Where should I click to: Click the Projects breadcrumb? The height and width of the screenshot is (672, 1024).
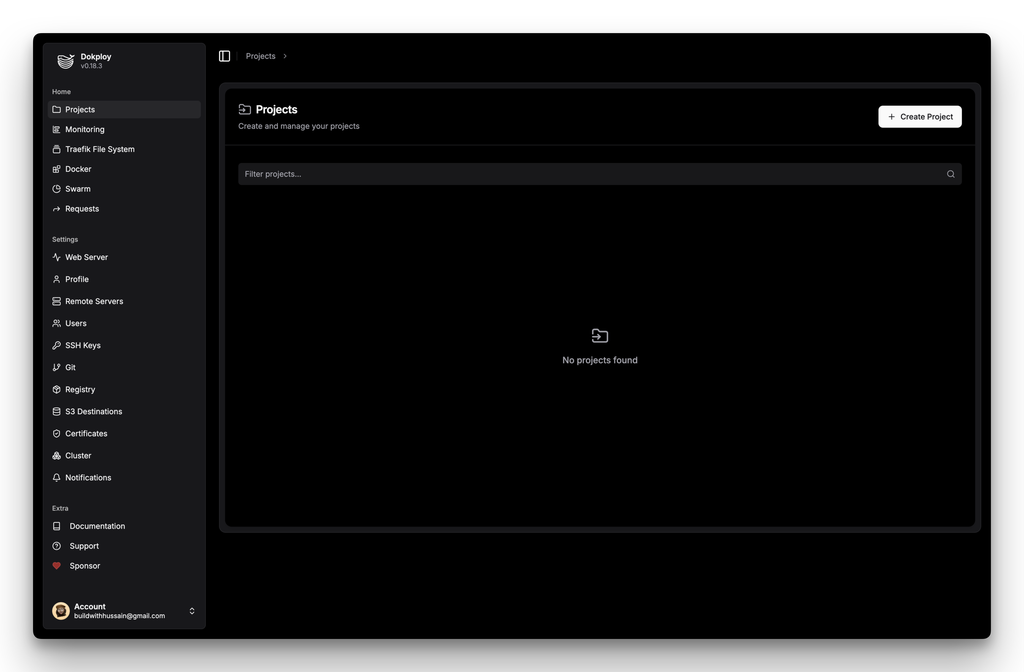point(260,56)
